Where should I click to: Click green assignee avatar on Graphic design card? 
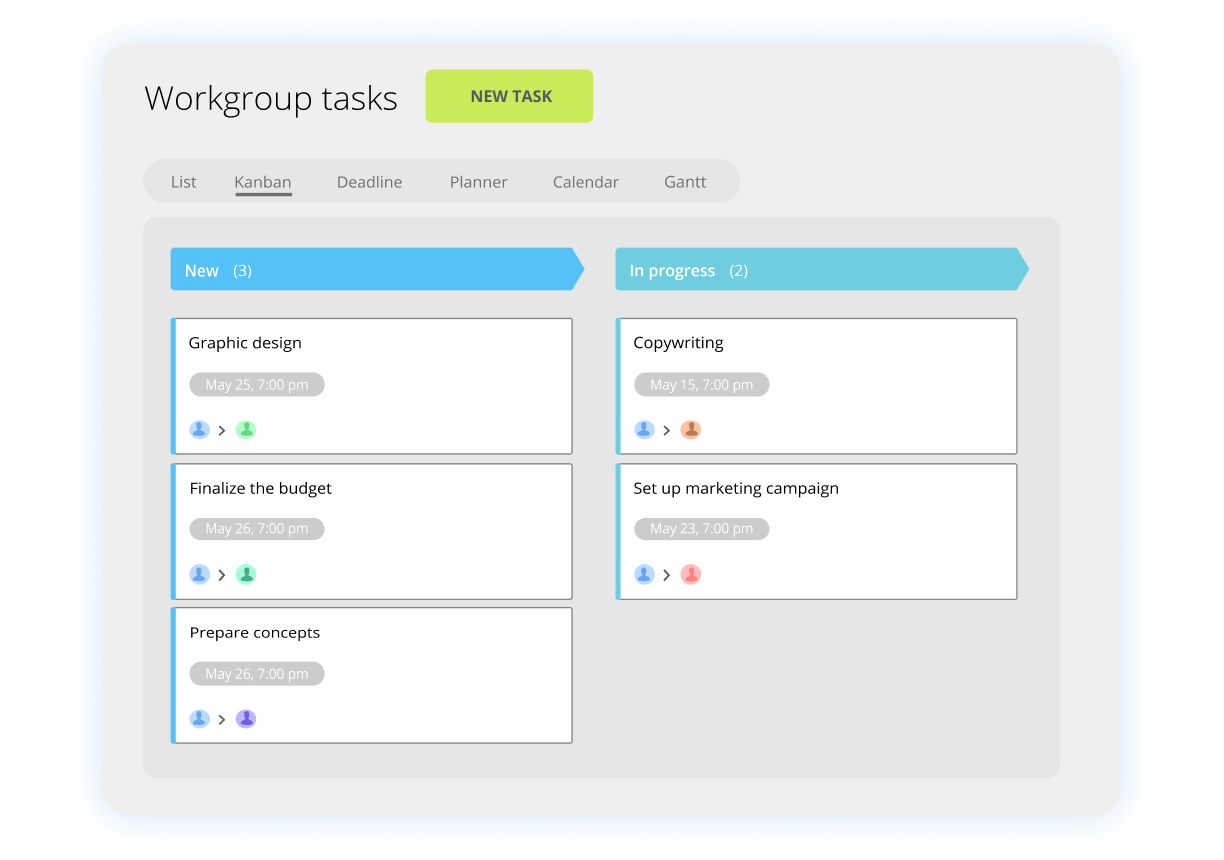246,430
